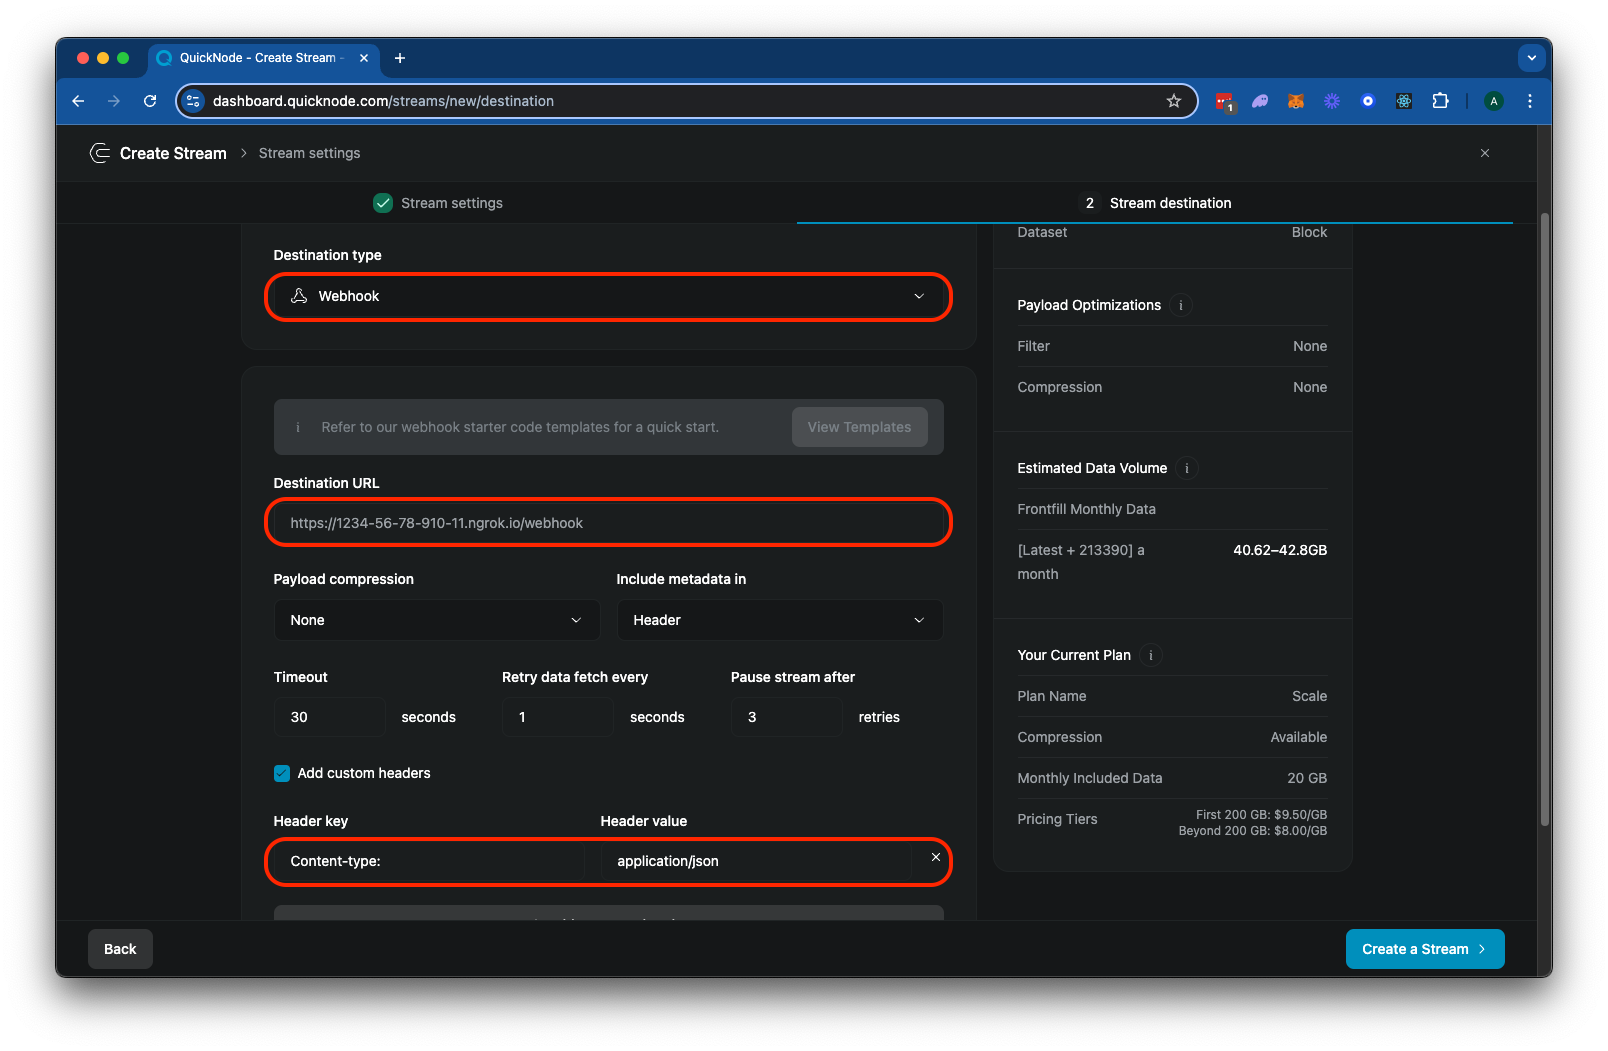Click the page vertical scrollbar
Image resolution: width=1608 pixels, height=1051 pixels.
click(x=1545, y=520)
